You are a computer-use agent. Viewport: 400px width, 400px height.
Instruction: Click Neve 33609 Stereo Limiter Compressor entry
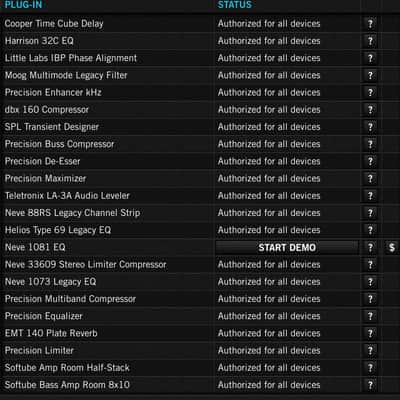pyautogui.click(x=85, y=265)
